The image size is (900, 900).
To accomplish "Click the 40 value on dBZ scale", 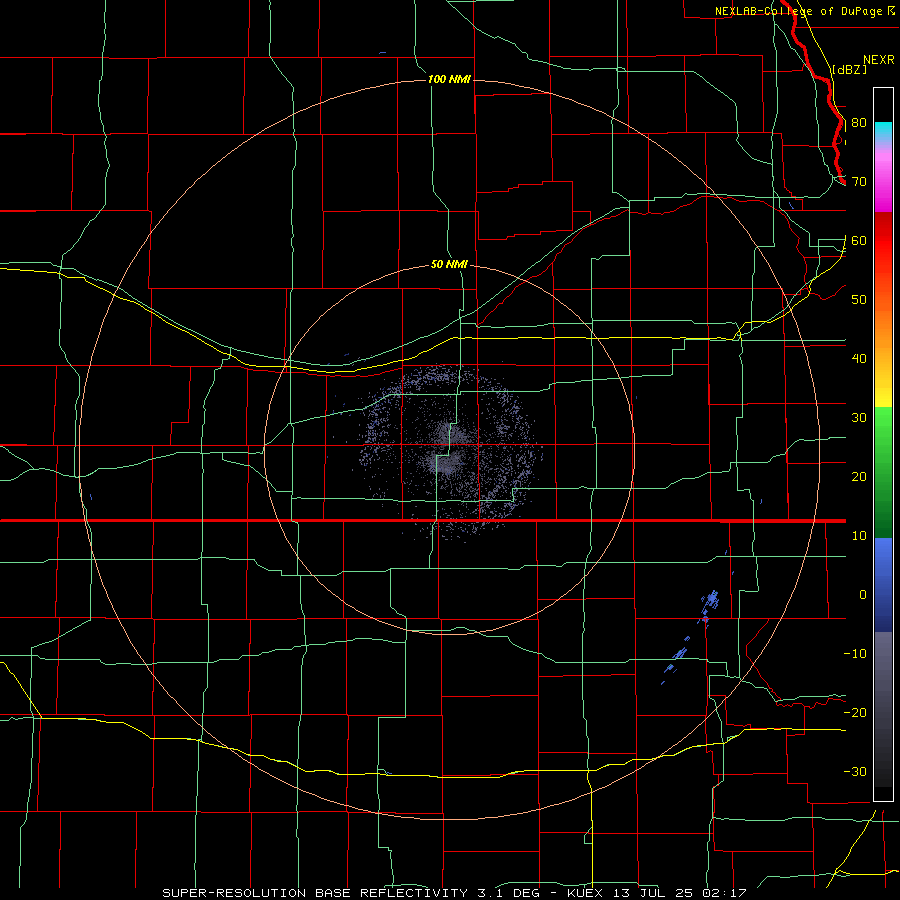I will (859, 359).
